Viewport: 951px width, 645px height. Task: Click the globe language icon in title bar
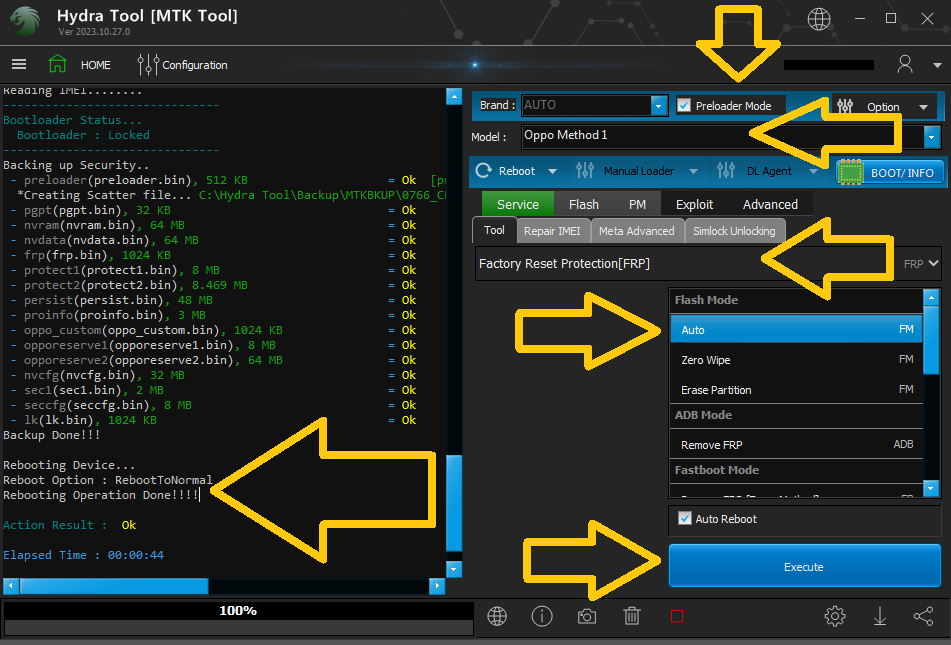point(819,19)
